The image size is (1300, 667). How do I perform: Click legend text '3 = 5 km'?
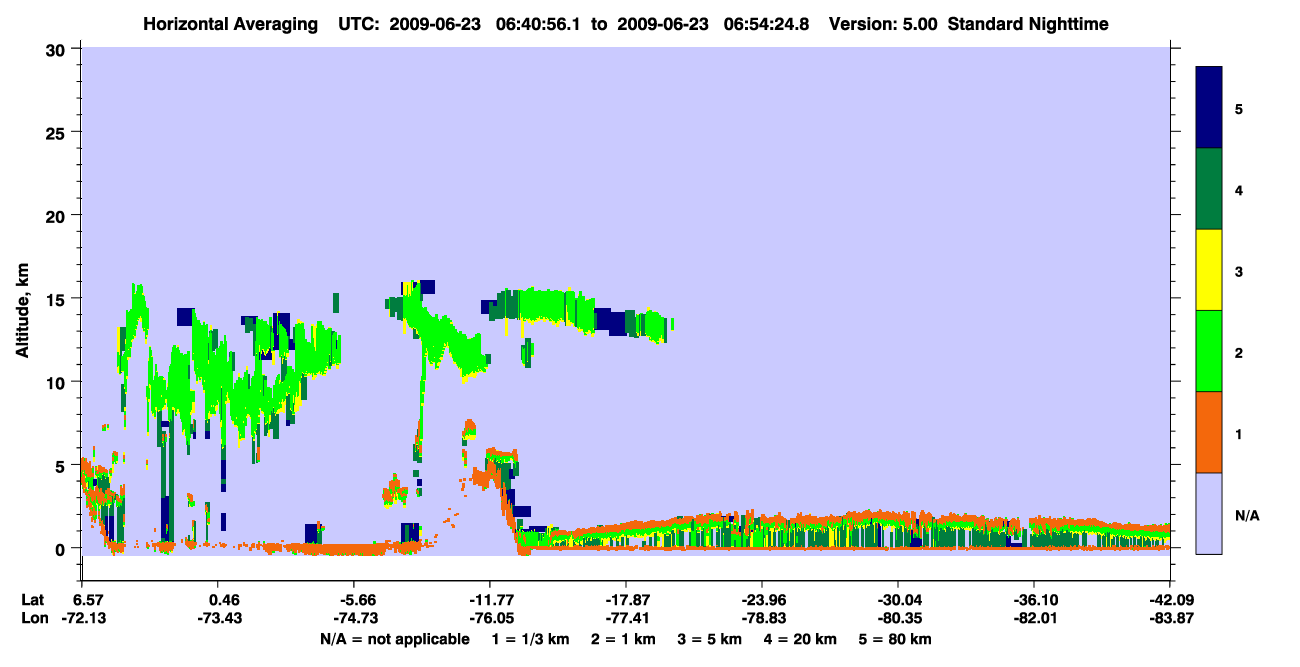coord(712,639)
